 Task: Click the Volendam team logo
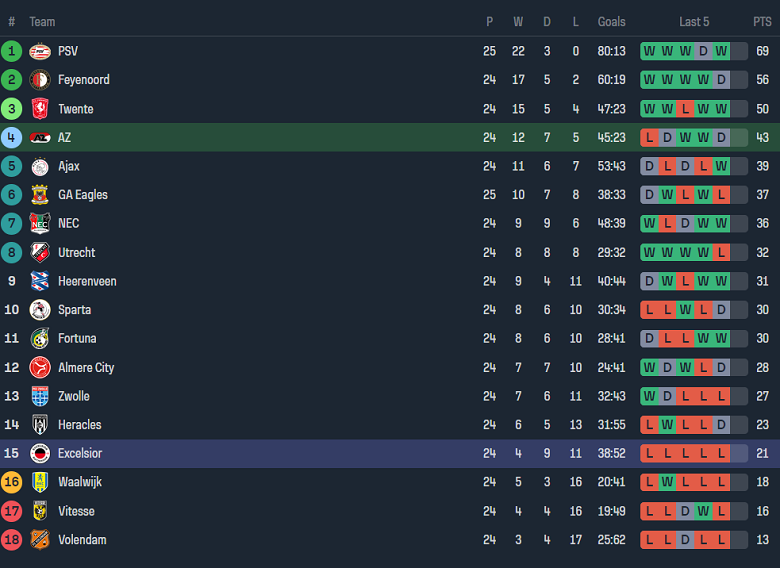40,540
